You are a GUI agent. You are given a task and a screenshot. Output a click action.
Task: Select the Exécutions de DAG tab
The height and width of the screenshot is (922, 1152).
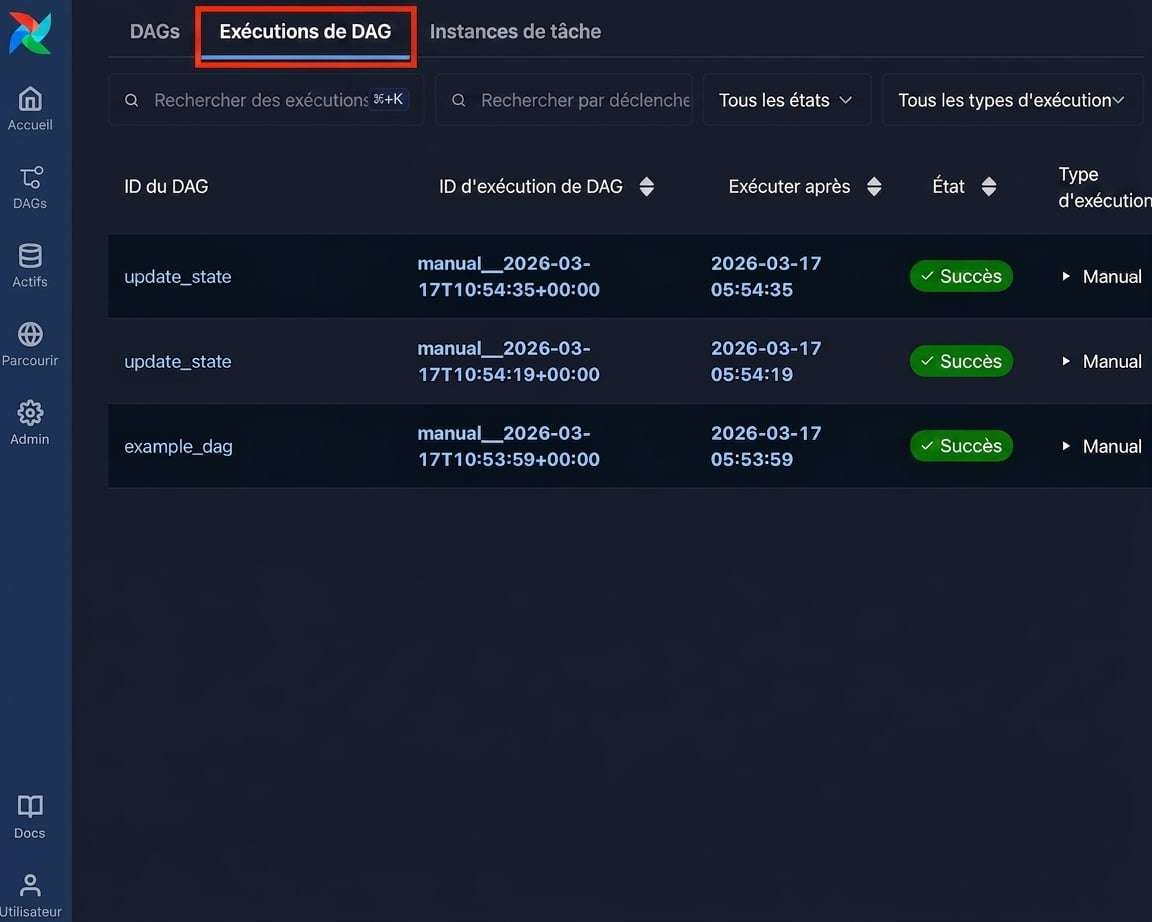[306, 32]
